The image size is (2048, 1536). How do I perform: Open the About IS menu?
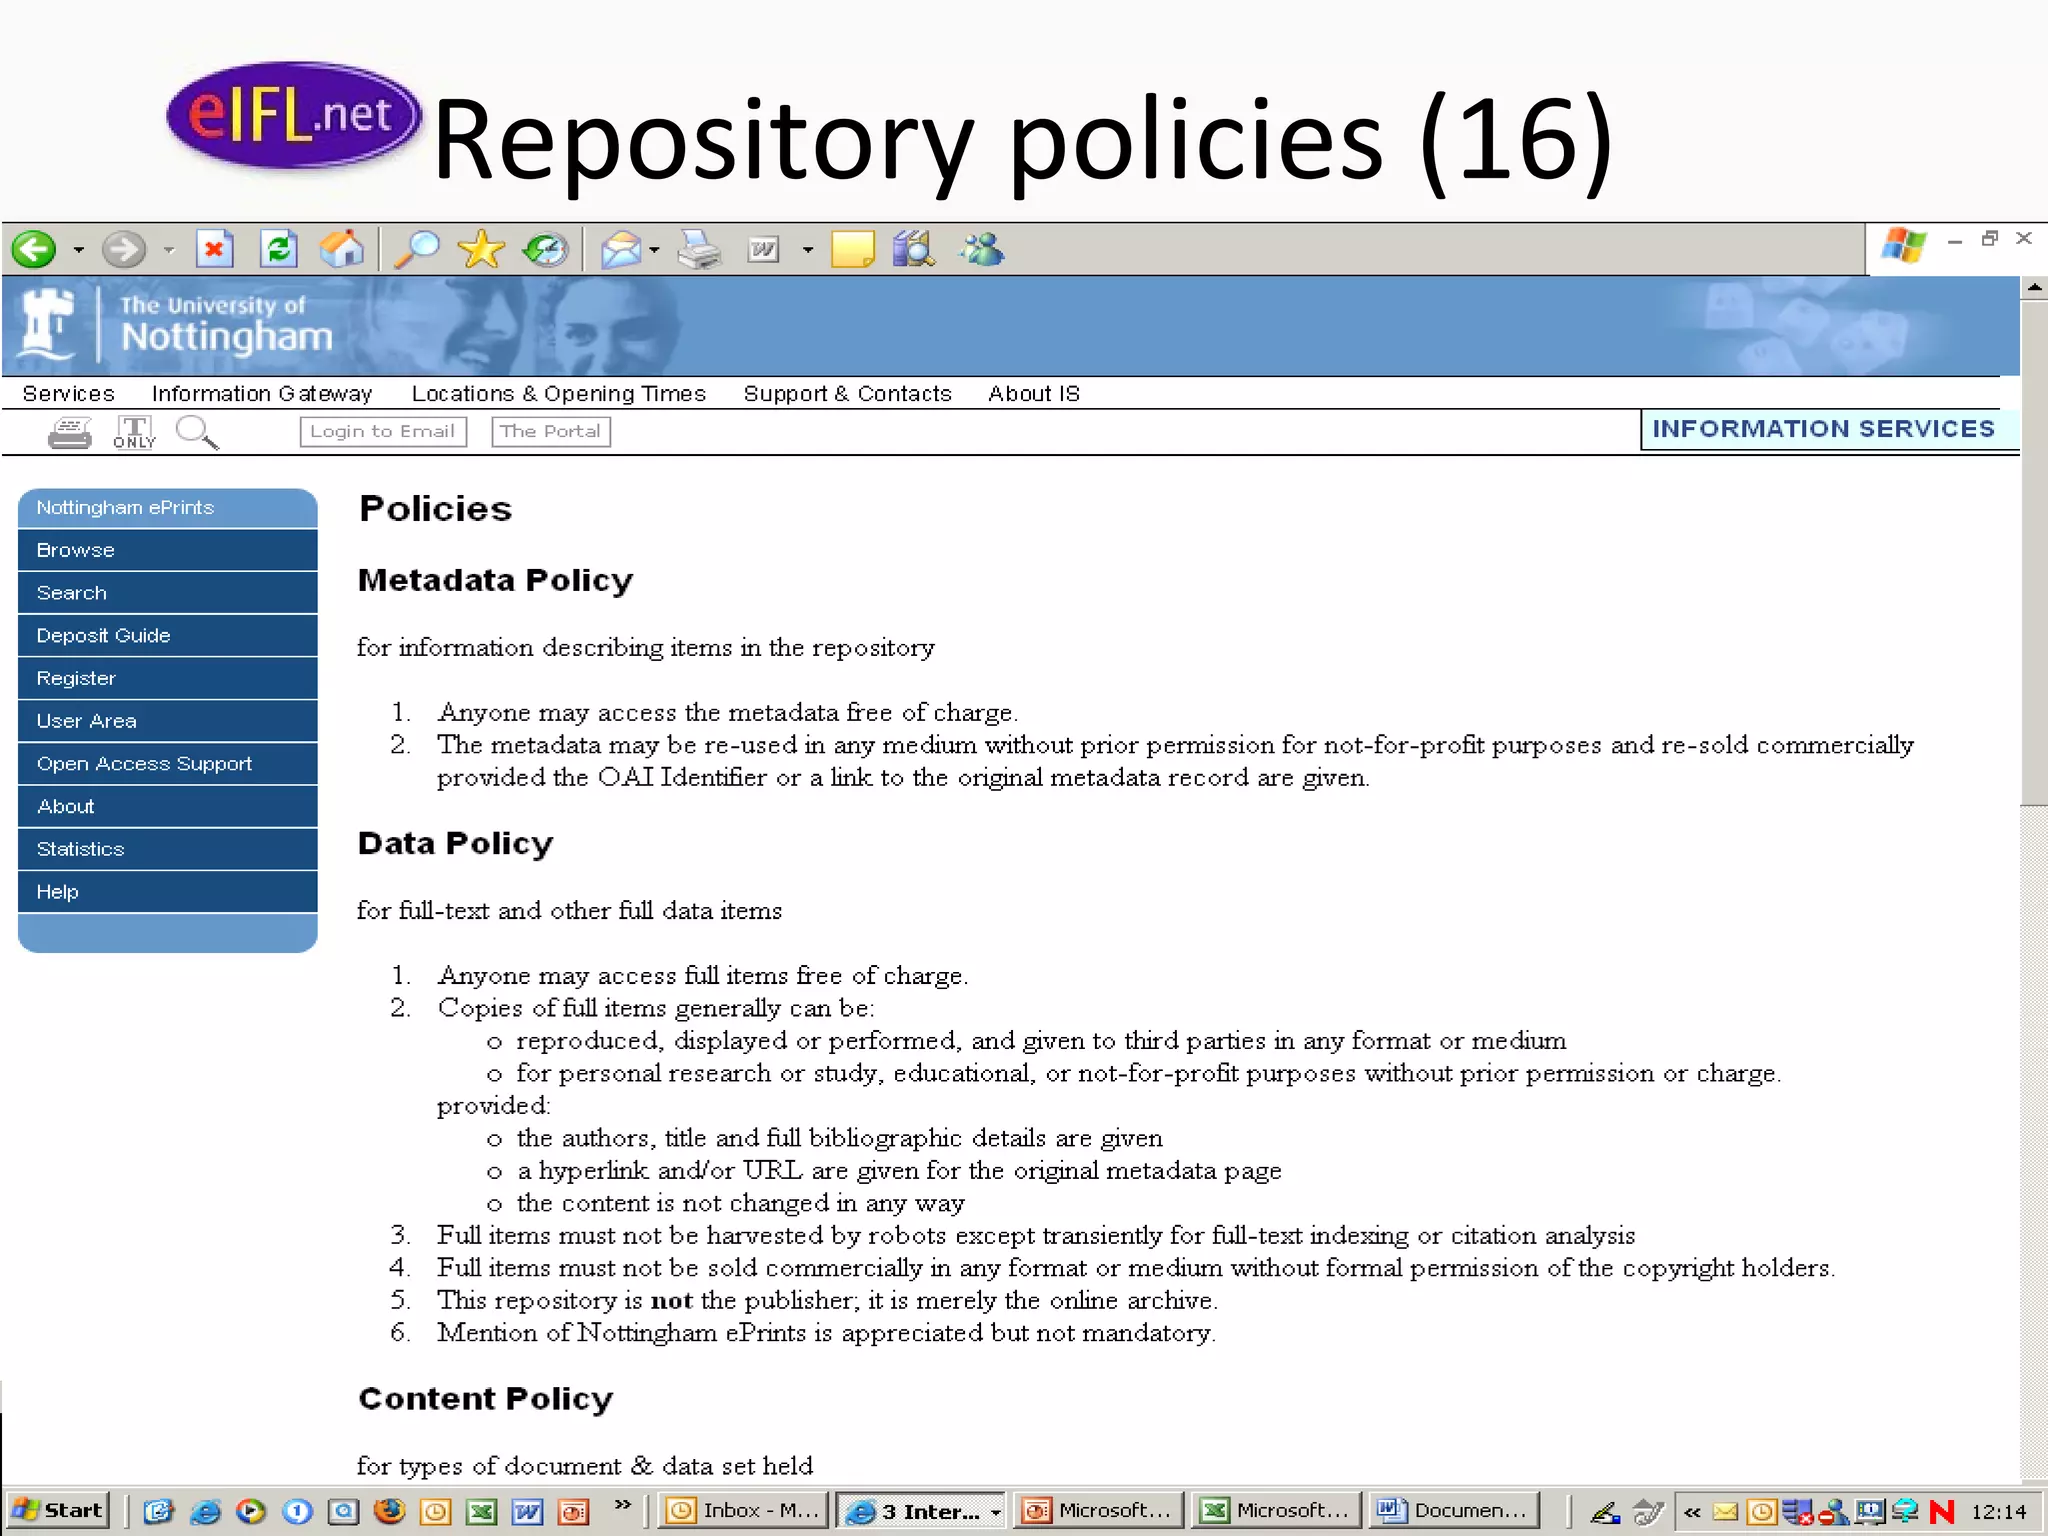click(1034, 394)
